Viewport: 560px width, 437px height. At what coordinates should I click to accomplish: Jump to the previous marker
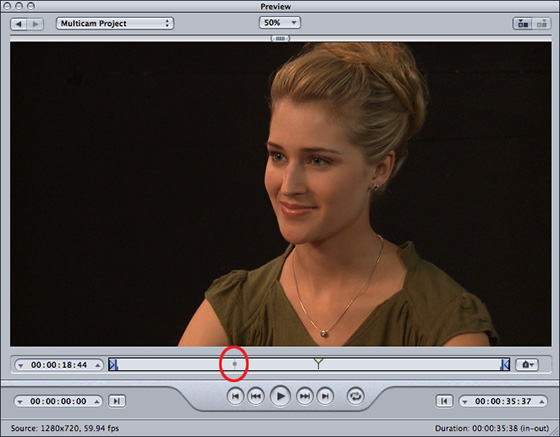click(x=235, y=396)
